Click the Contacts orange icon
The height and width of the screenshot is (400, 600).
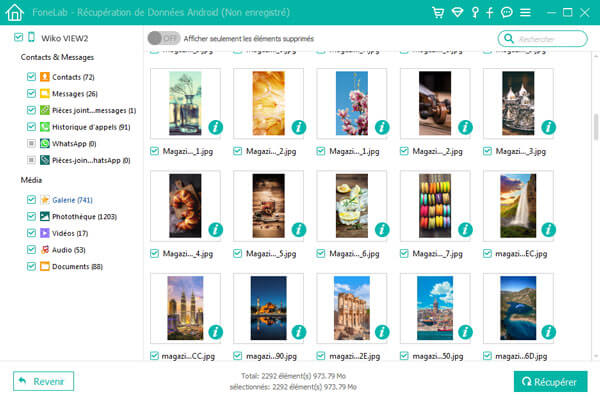pos(45,77)
